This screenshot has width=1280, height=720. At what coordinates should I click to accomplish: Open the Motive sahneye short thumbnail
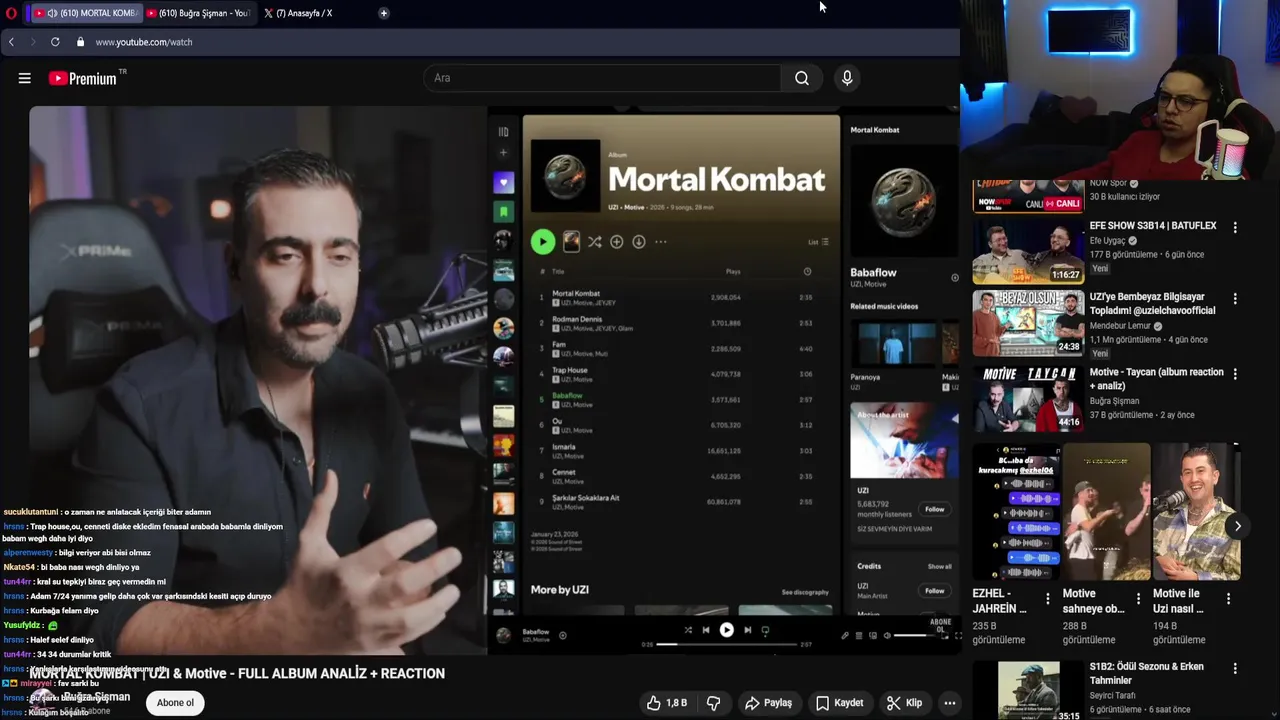1105,512
